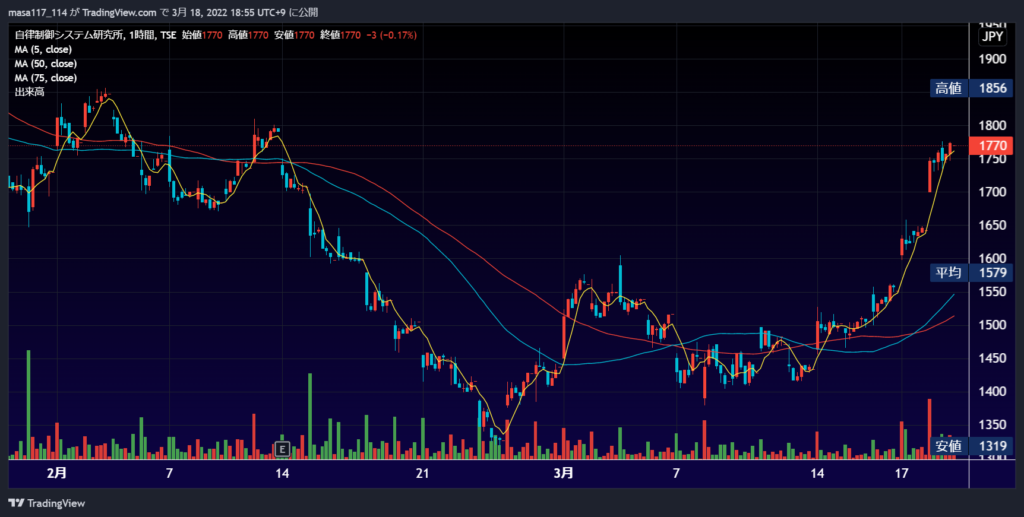1024x517 pixels.
Task: Click the 平均 1579 price label
Action: click(x=972, y=272)
